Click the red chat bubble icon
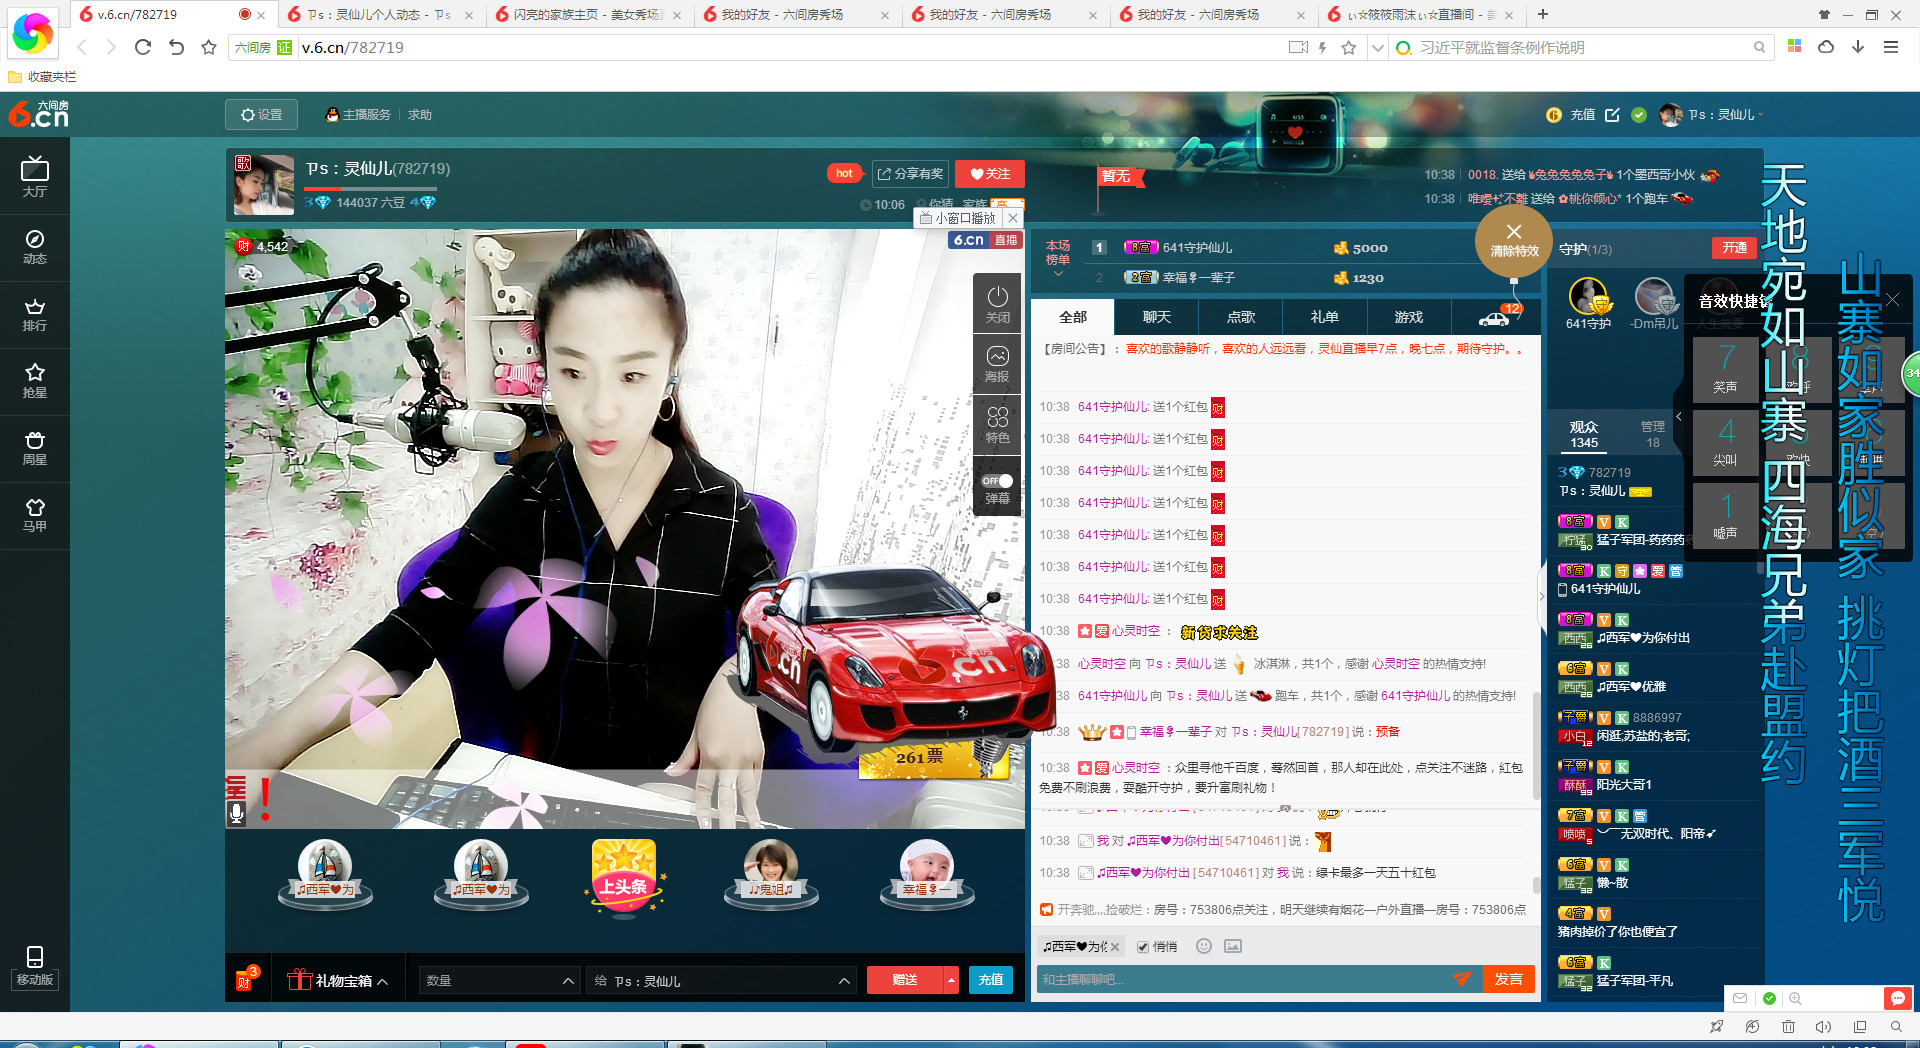The image size is (1920, 1048). [1897, 998]
